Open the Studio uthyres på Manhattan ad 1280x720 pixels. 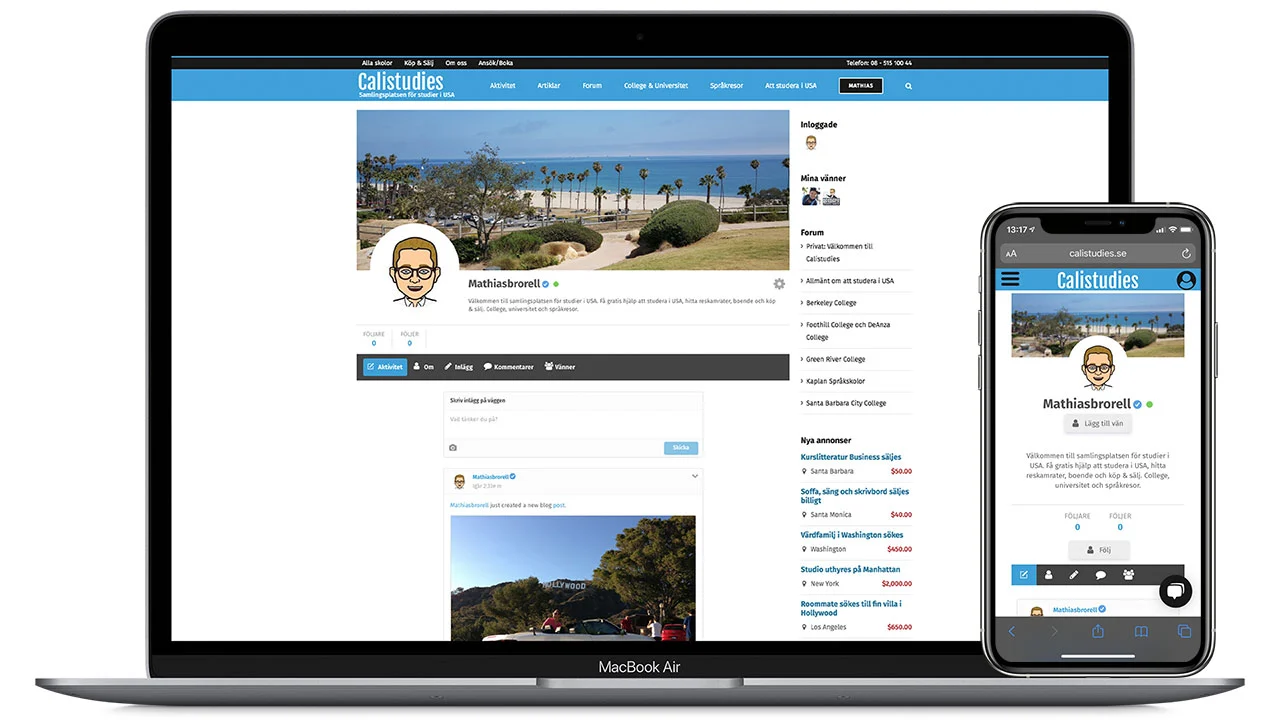coord(850,570)
